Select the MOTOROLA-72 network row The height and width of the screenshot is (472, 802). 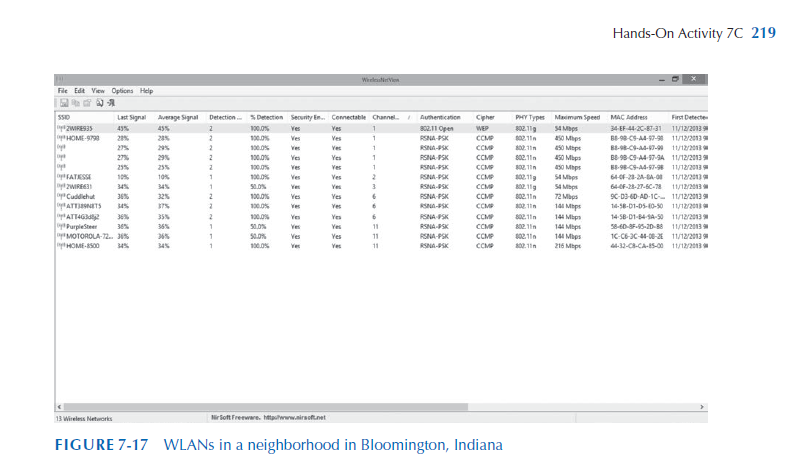pyautogui.click(x=382, y=236)
